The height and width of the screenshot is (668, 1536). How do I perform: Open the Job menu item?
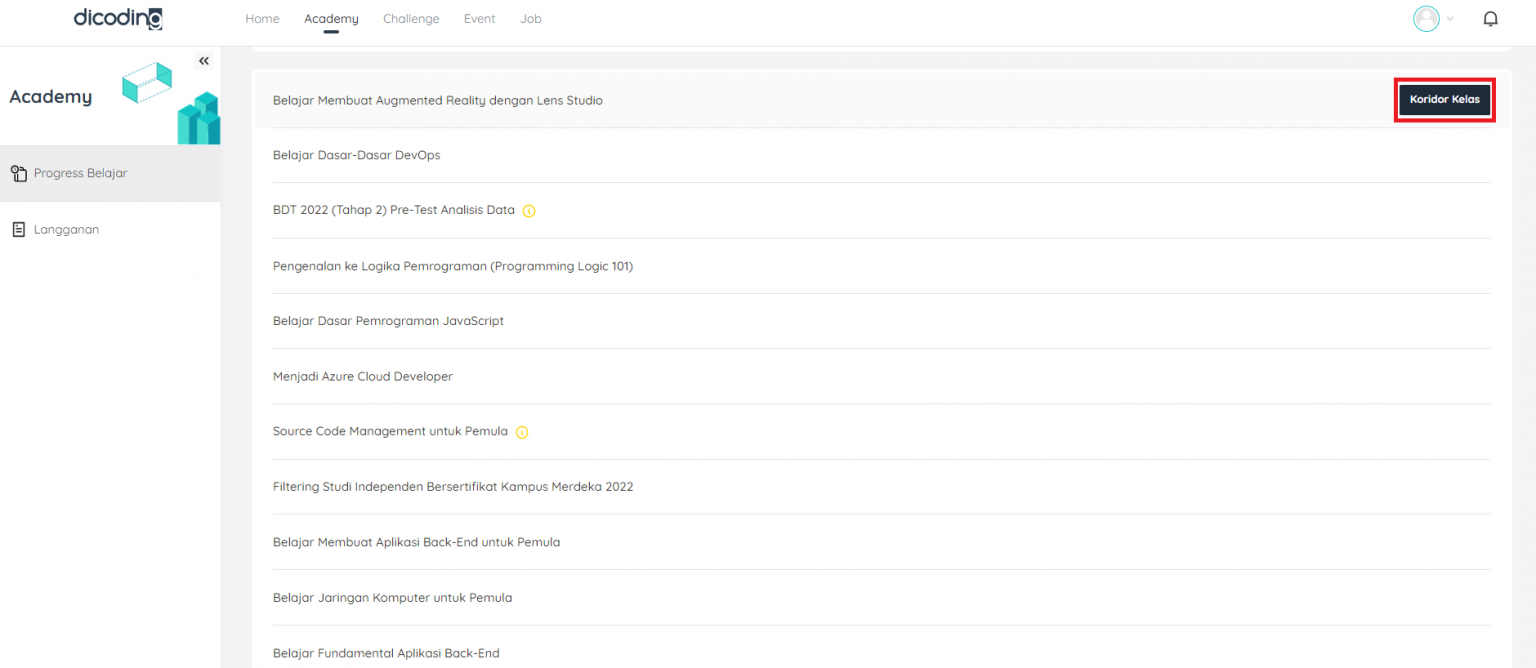point(531,19)
